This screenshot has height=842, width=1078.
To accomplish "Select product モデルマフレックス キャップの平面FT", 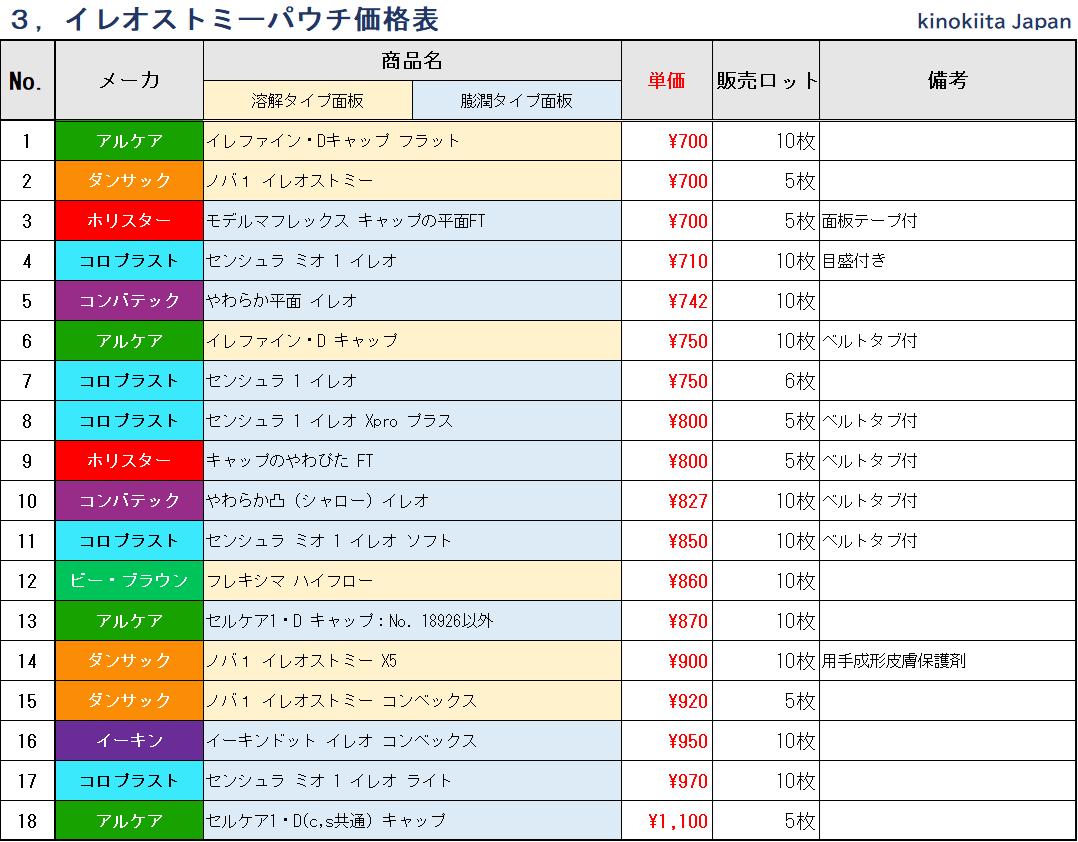I will 412,221.
